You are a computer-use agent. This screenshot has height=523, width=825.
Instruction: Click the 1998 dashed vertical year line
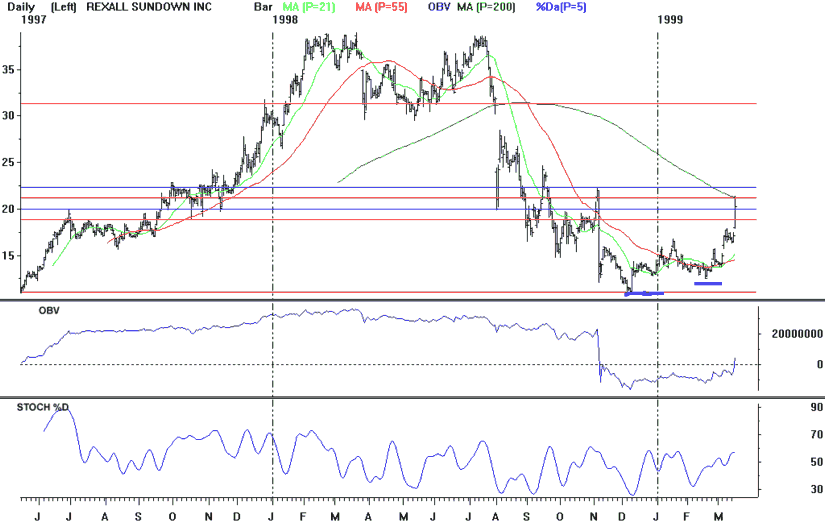(273, 263)
